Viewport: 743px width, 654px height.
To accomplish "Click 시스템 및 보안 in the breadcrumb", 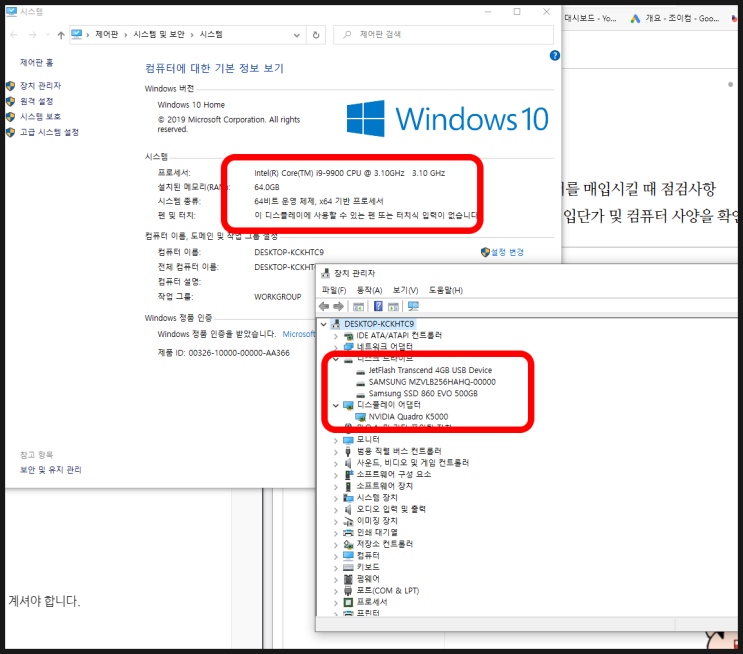I will point(159,35).
